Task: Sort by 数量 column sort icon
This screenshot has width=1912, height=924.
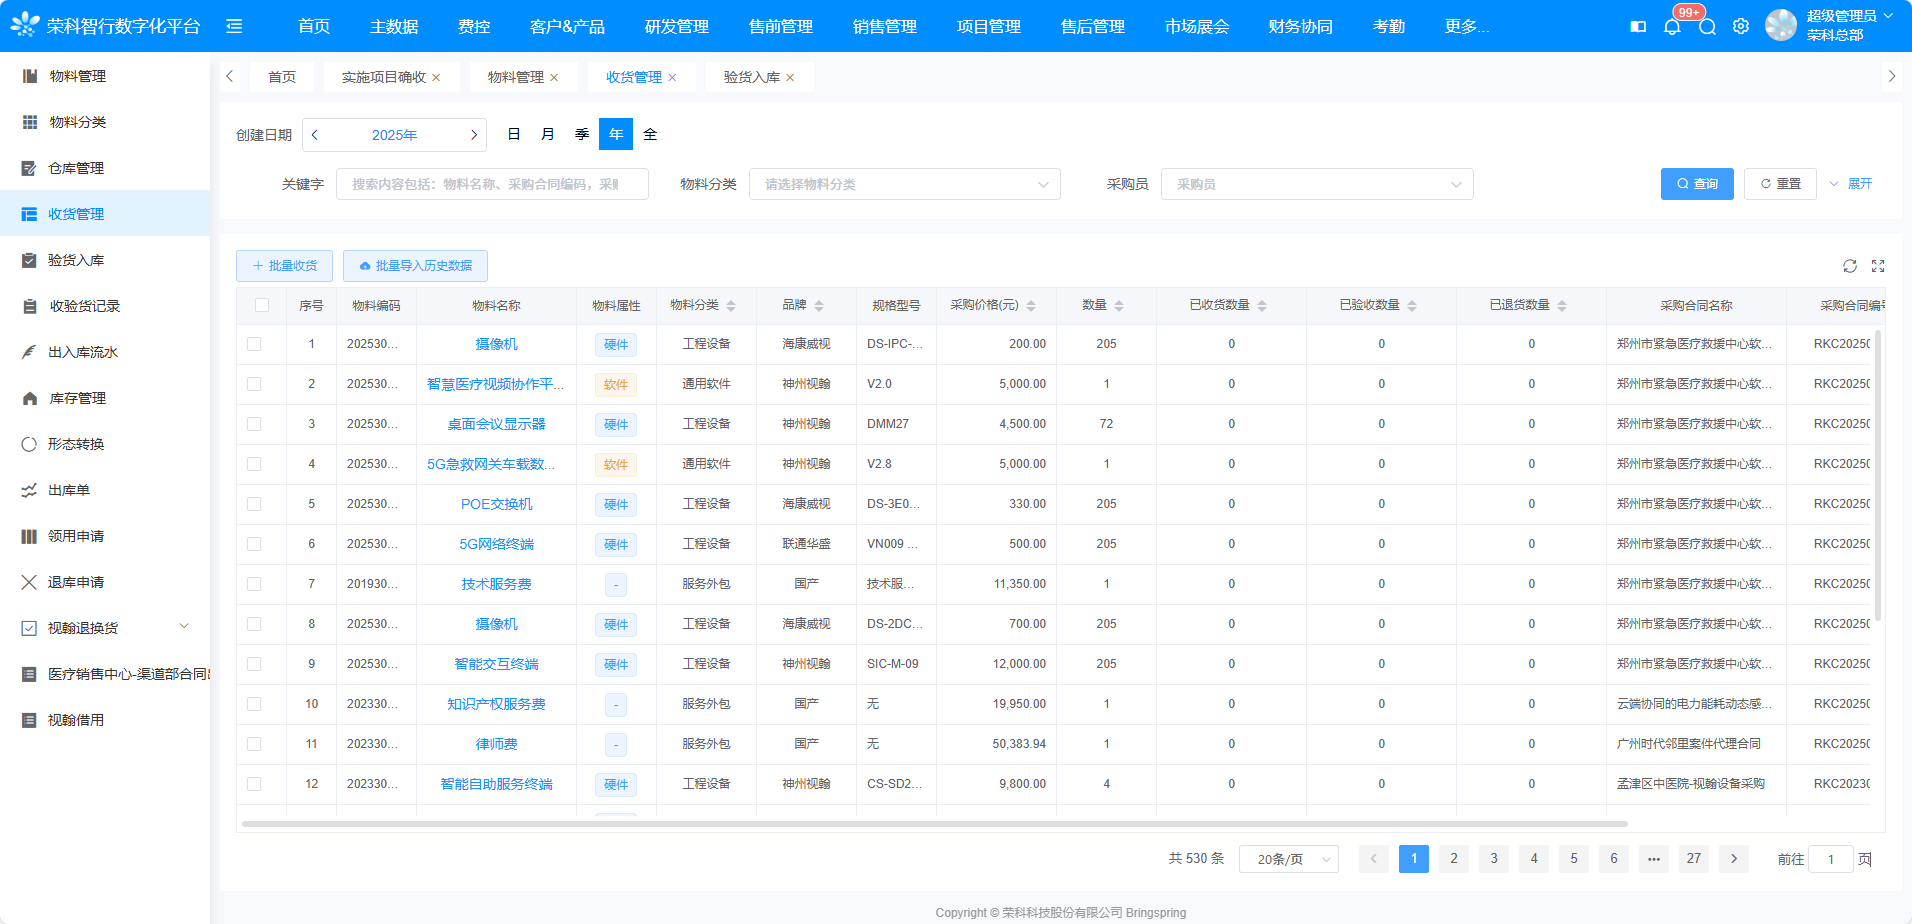Action: click(1118, 306)
